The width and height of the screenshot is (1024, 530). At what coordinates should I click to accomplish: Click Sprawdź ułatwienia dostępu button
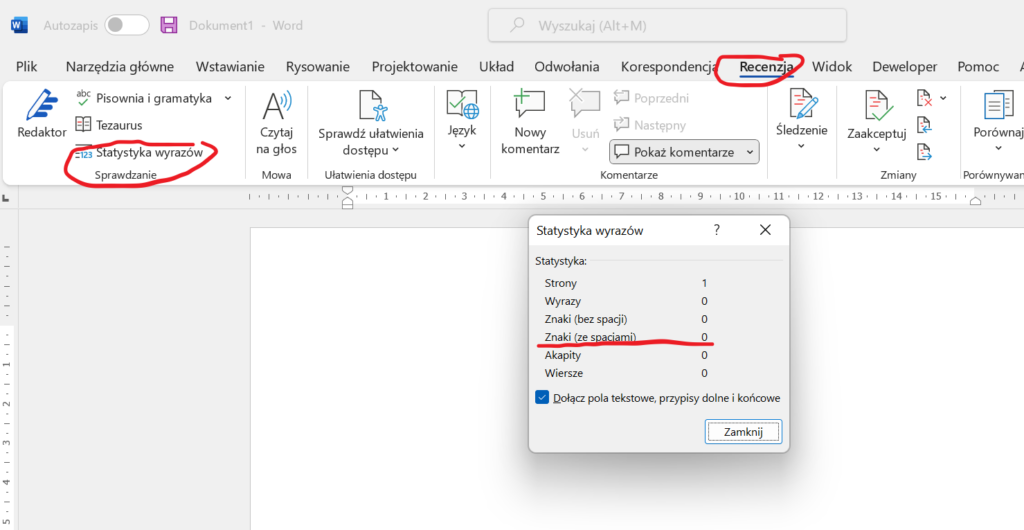click(371, 122)
